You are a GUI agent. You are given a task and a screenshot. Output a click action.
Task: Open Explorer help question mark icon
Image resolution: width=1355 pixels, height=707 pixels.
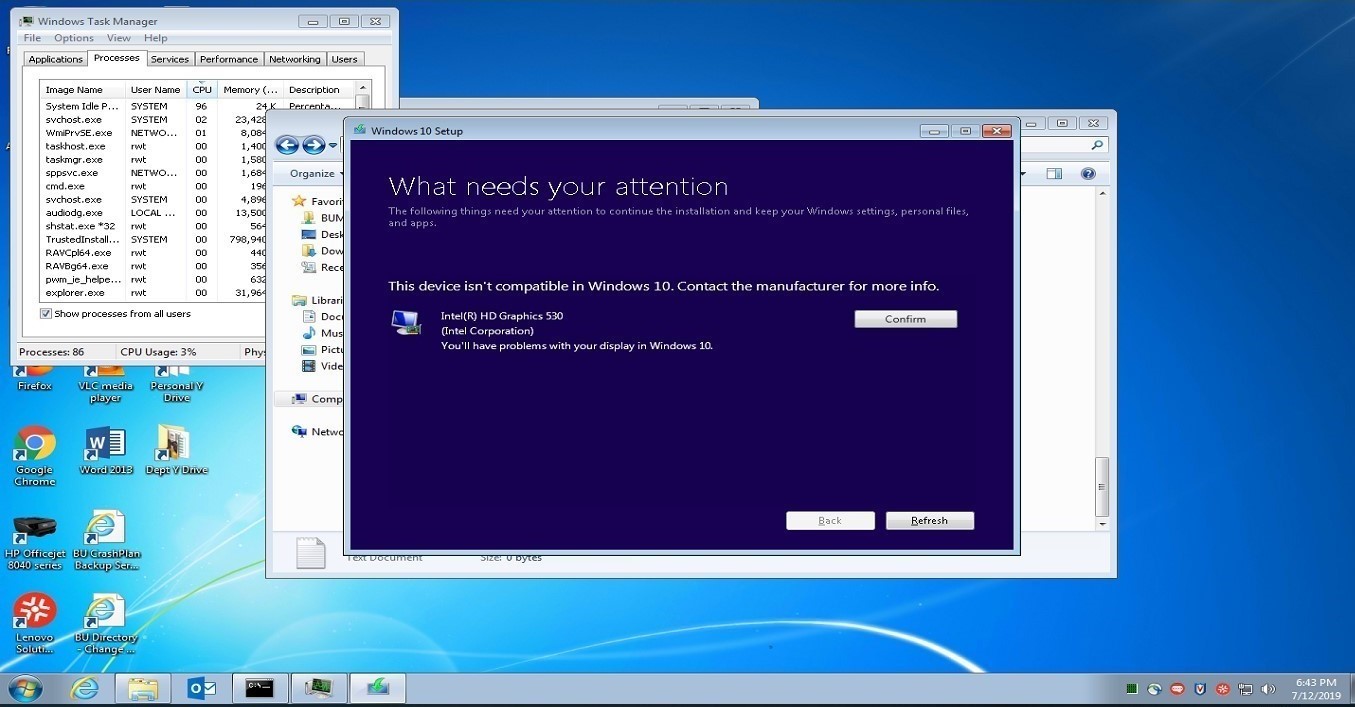[1088, 173]
